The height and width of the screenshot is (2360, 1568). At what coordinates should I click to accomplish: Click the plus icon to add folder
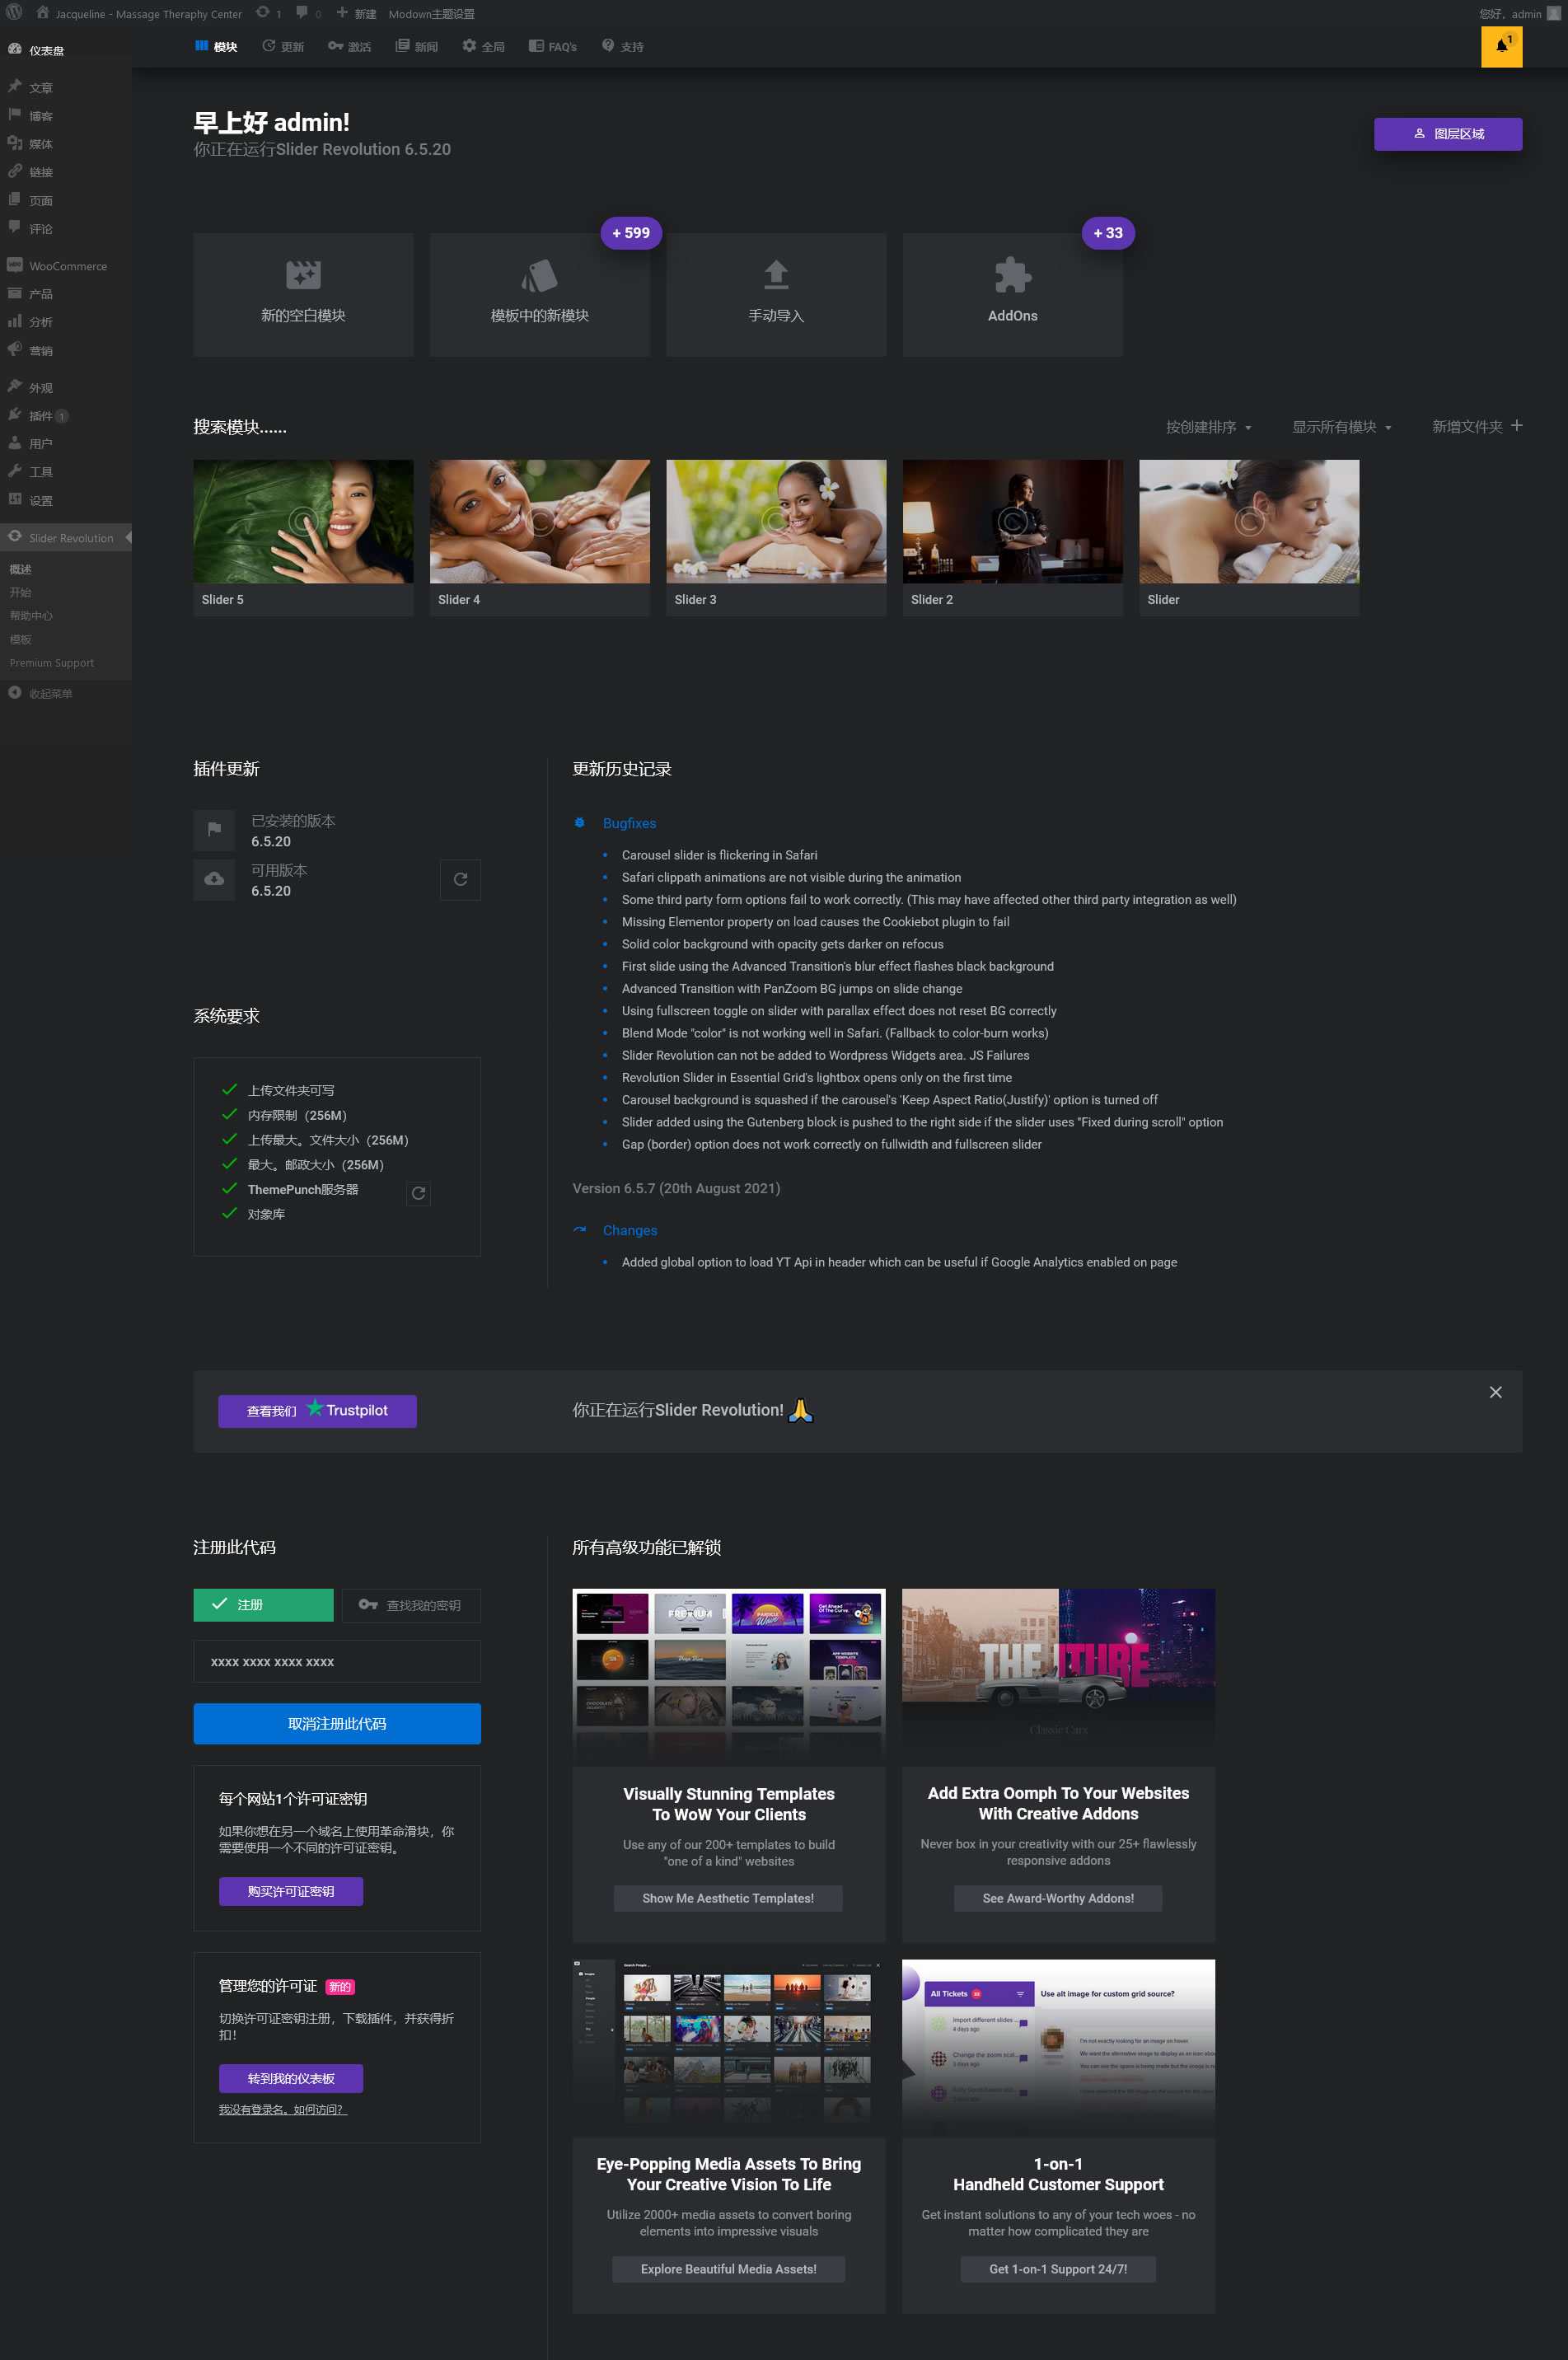(x=1516, y=426)
